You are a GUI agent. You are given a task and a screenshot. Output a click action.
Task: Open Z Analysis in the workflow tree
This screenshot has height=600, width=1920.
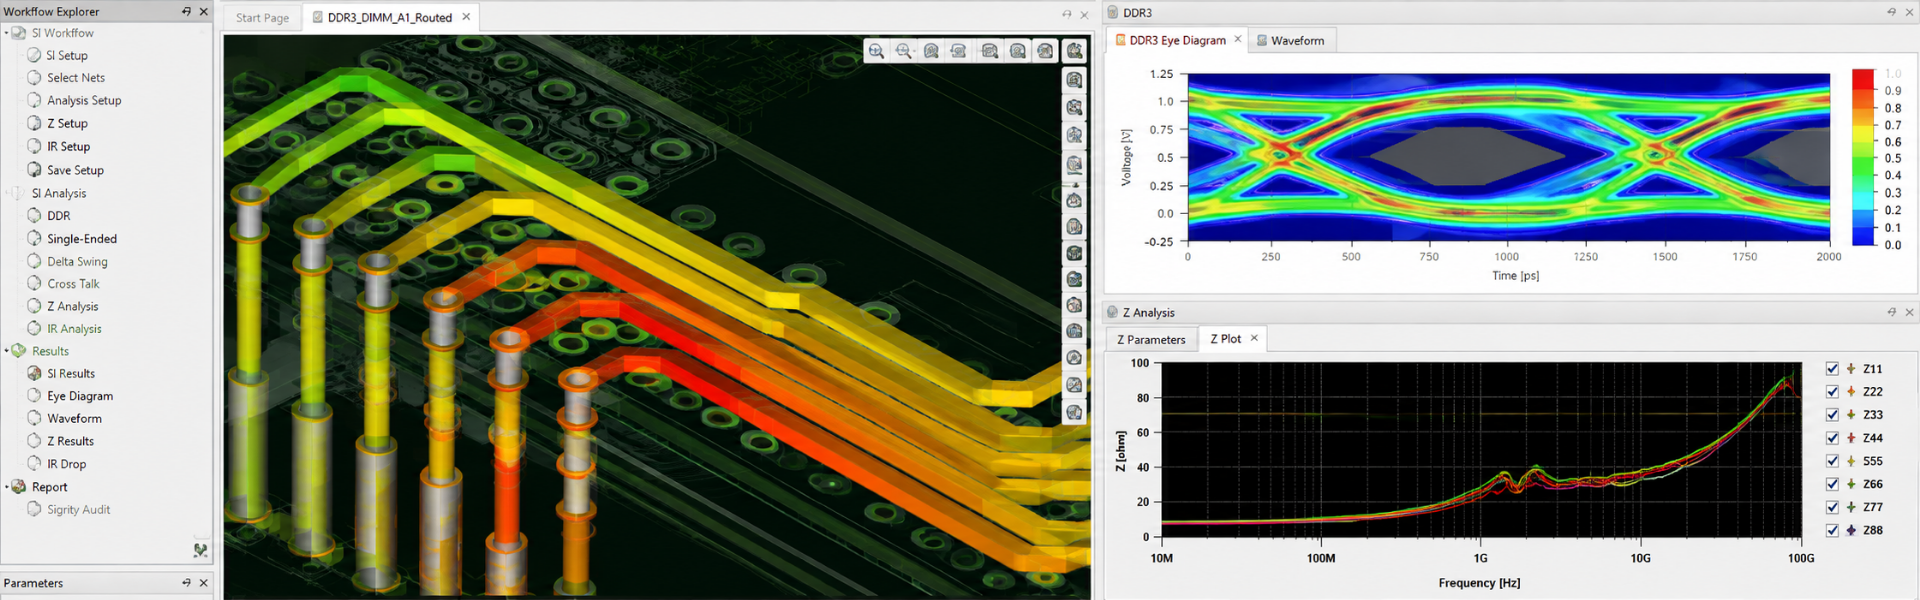tap(72, 306)
